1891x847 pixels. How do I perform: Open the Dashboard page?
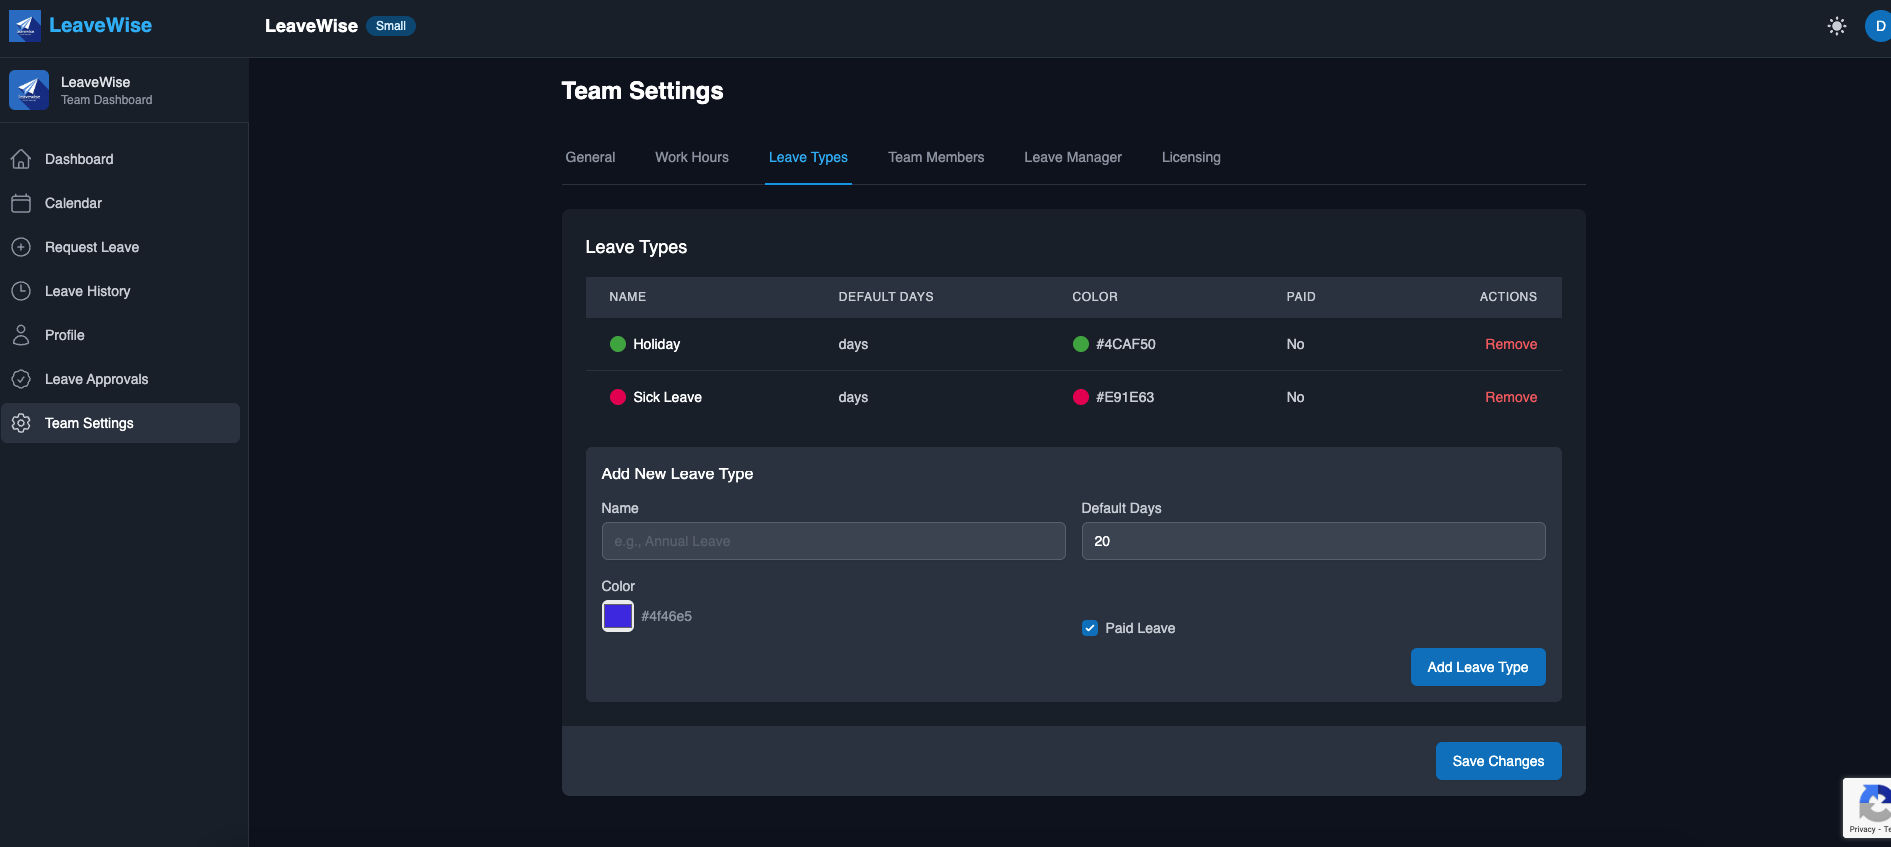(120, 159)
